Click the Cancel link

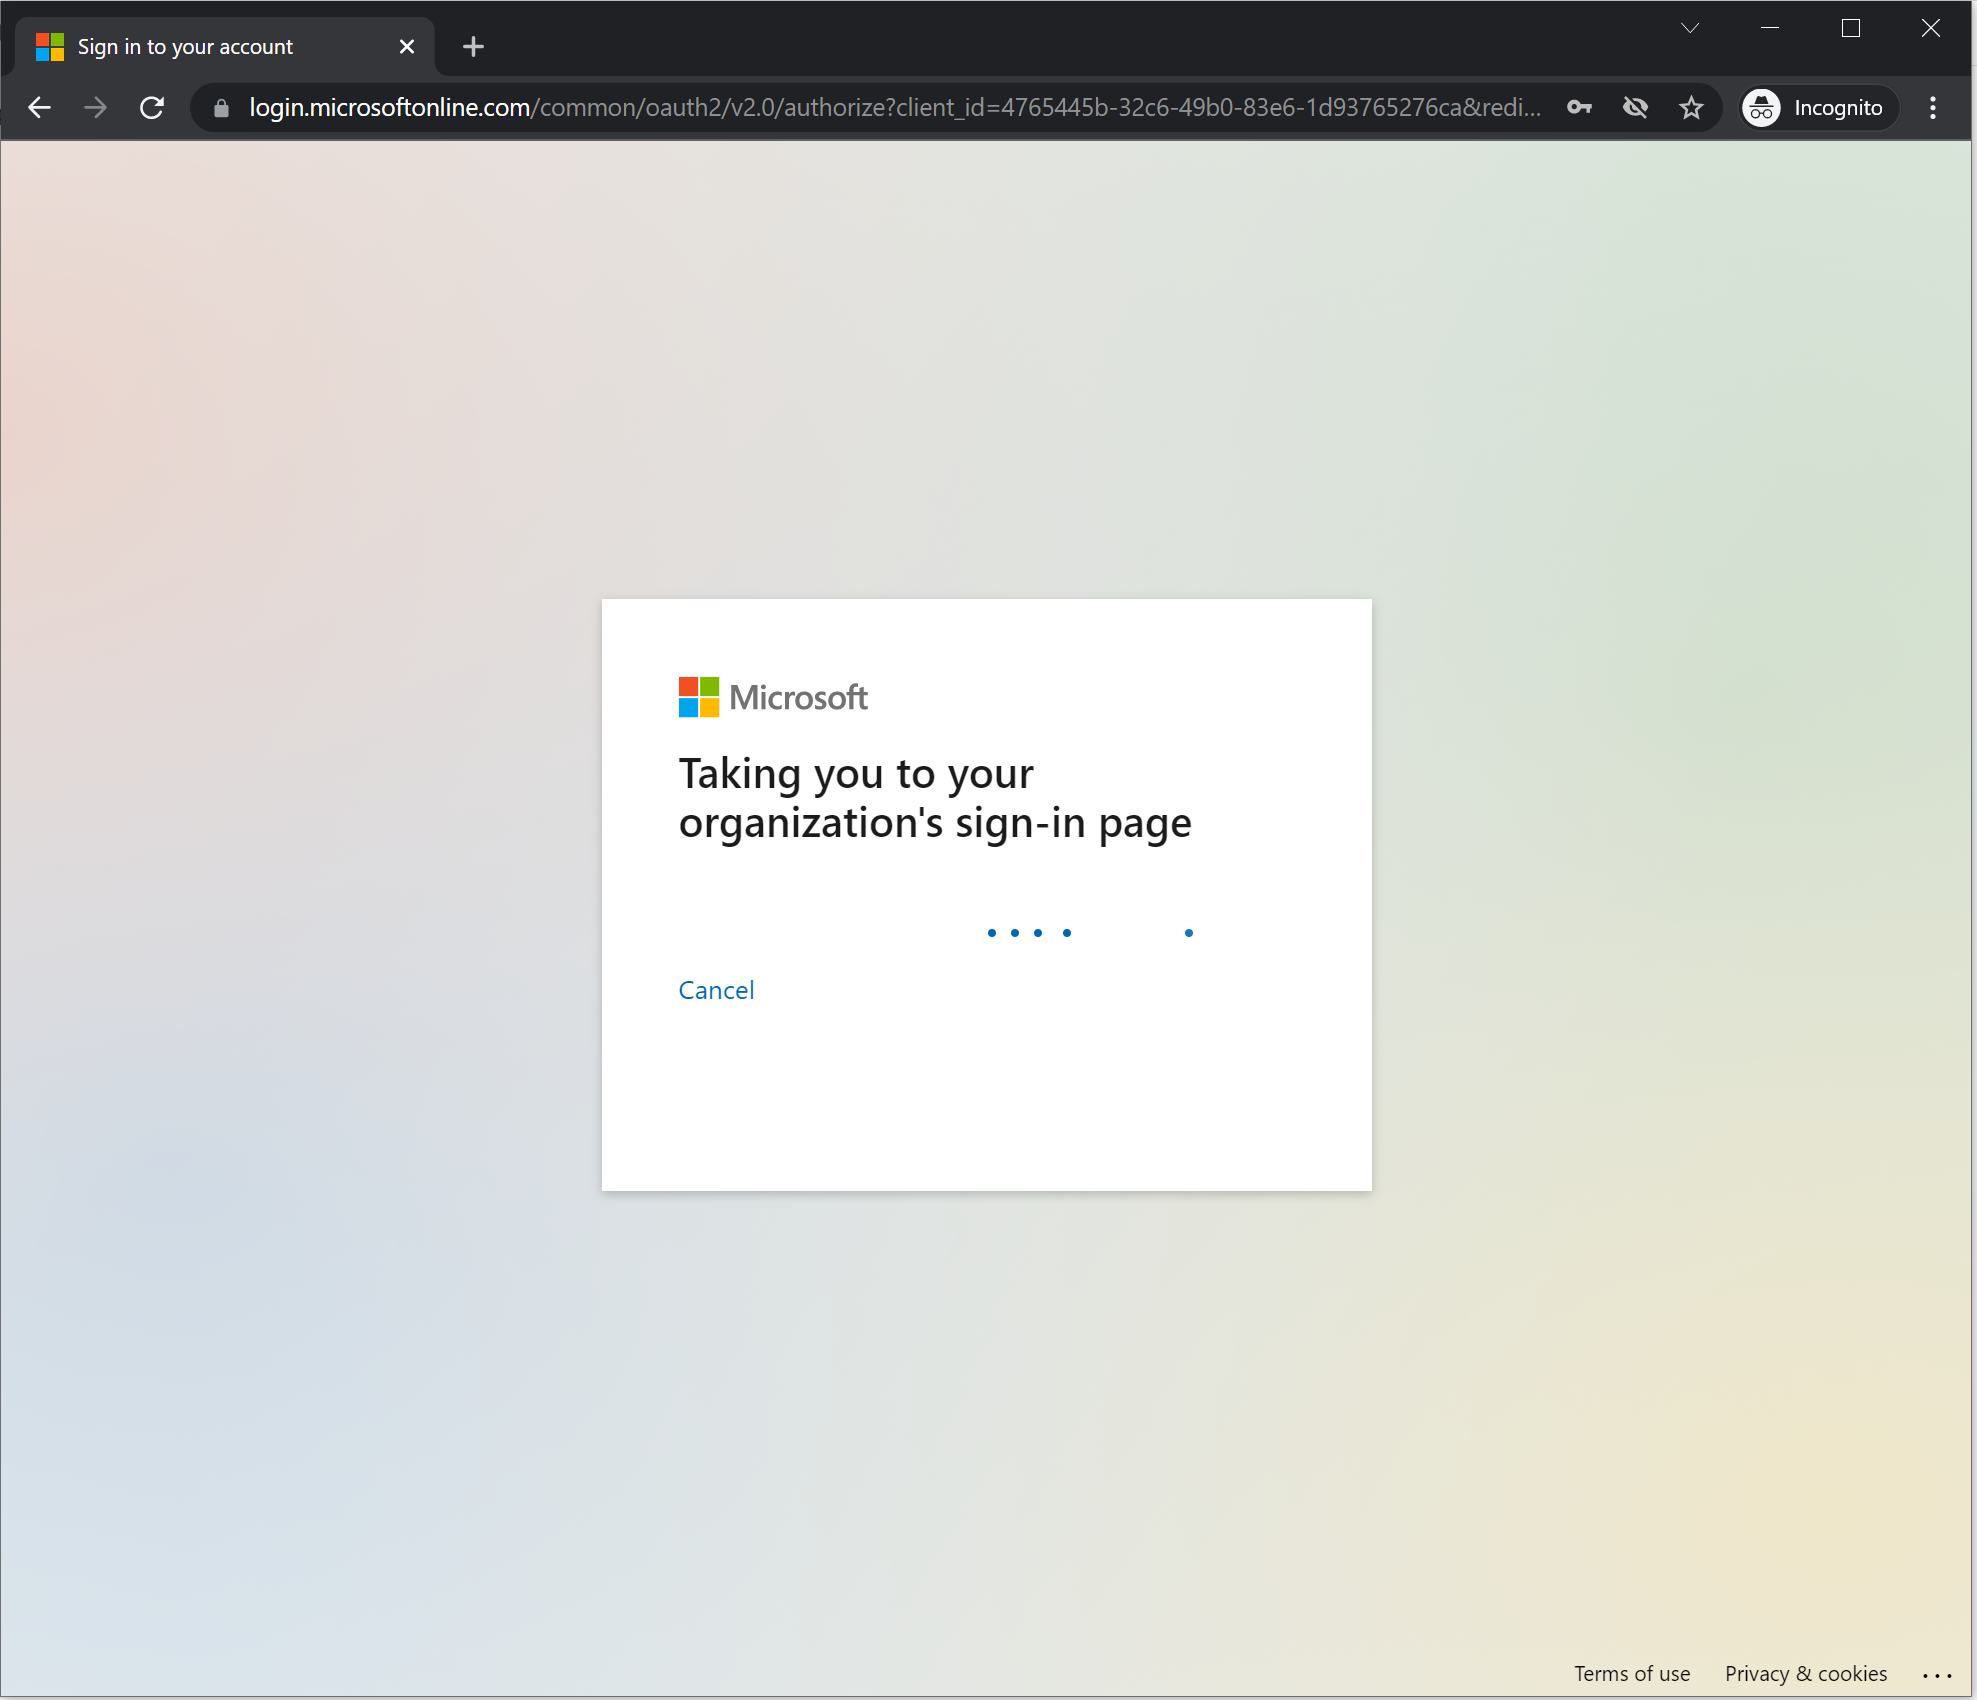716,990
